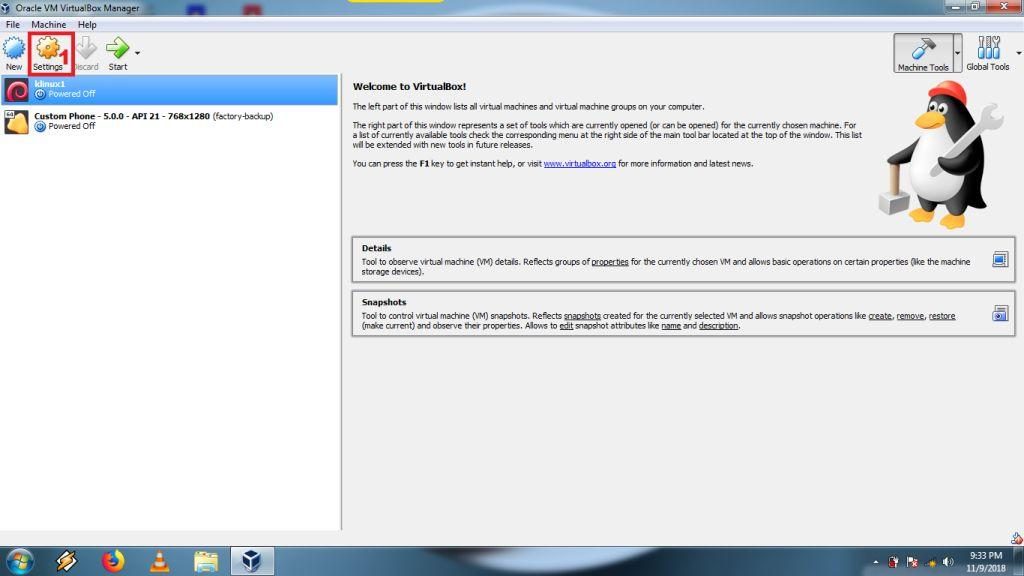Viewport: 1024px width, 576px height.
Task: Click the remove link in Snapshots
Action: pyautogui.click(x=910, y=316)
